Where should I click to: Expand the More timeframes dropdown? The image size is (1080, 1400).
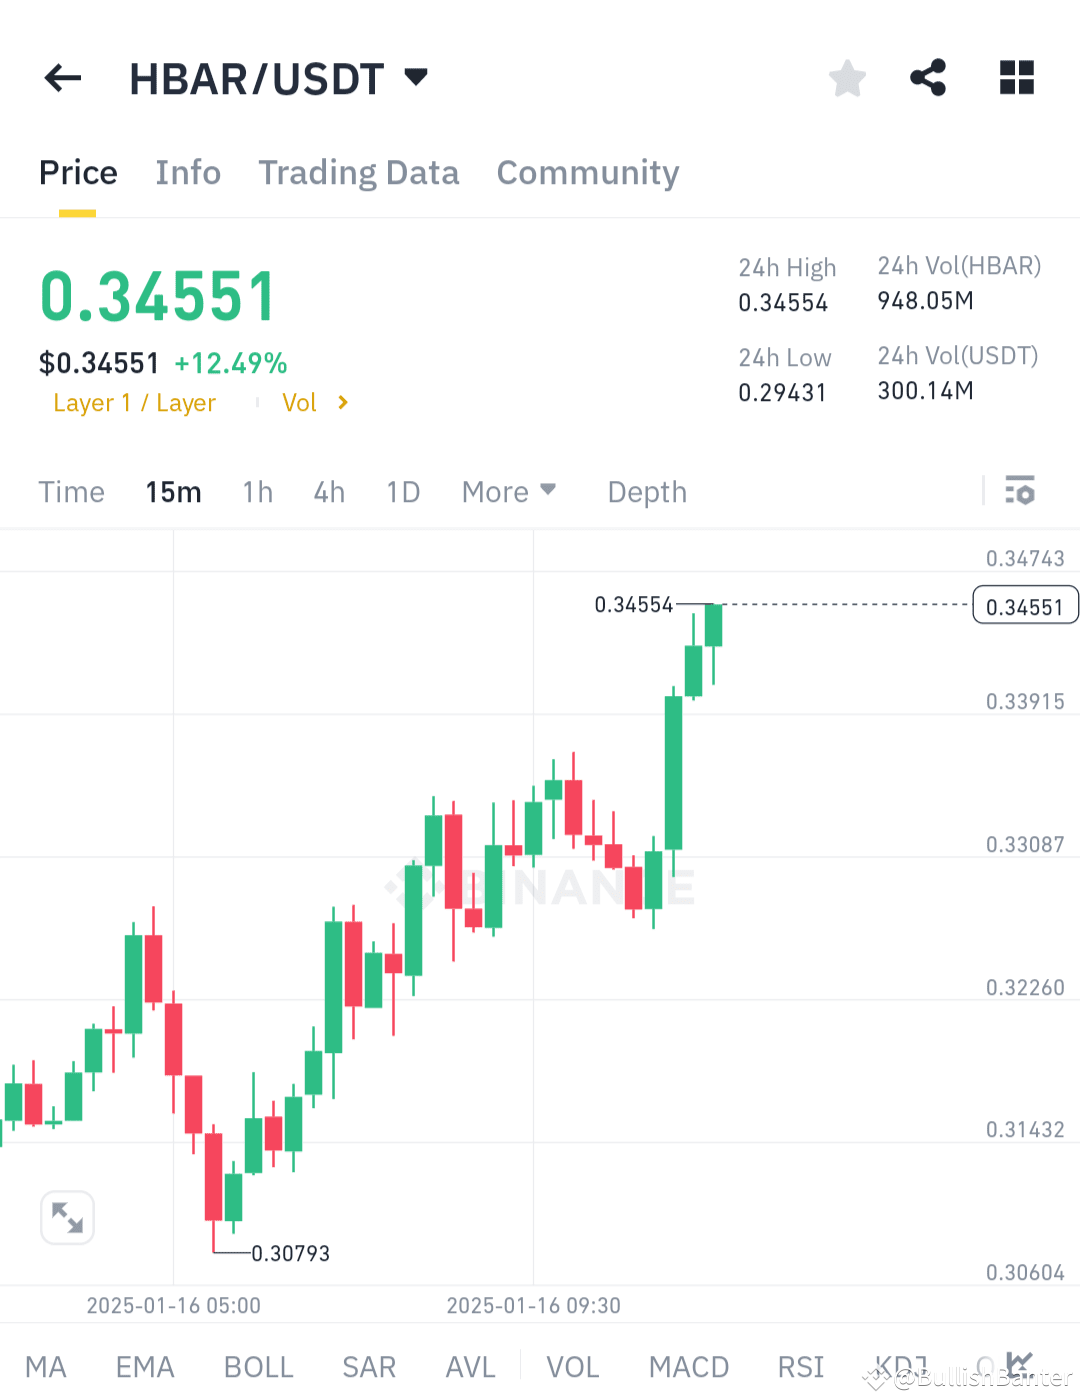point(509,491)
